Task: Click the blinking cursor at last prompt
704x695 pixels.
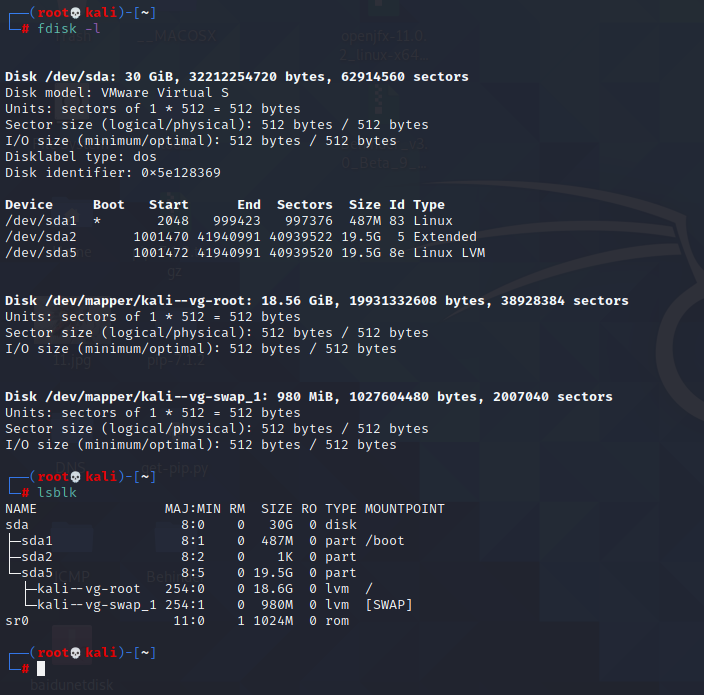Action: [x=41, y=669]
